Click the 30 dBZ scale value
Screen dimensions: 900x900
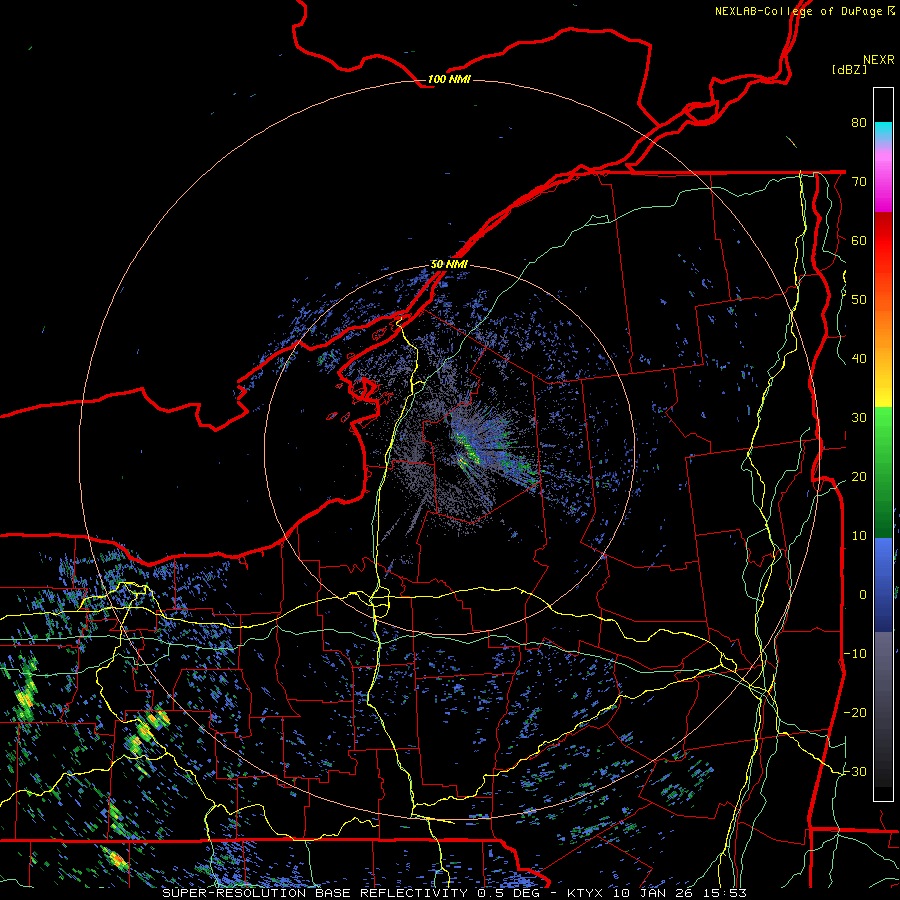tap(859, 418)
